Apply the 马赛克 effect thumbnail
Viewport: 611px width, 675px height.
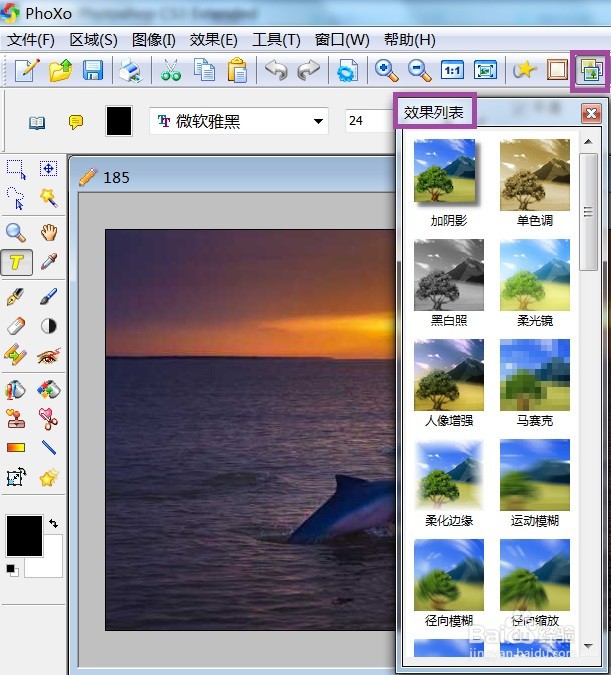pyautogui.click(x=535, y=375)
